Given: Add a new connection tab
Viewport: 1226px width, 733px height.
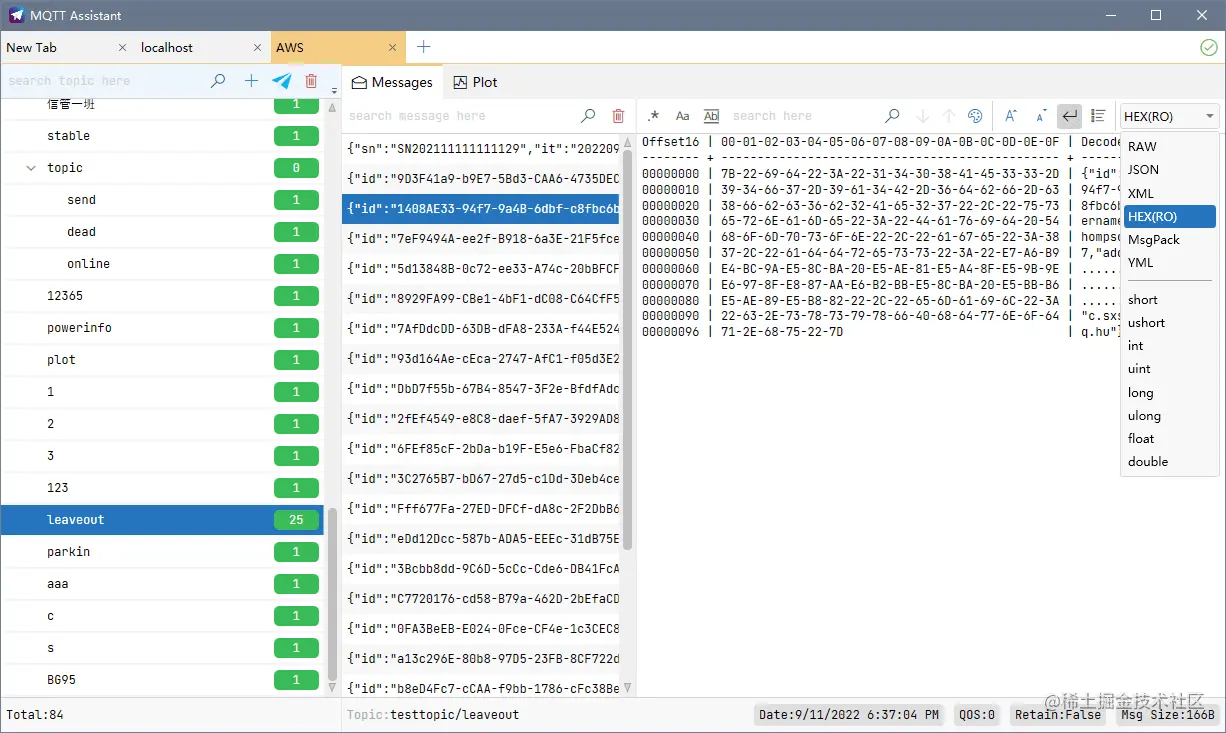Looking at the screenshot, I should pyautogui.click(x=423, y=47).
